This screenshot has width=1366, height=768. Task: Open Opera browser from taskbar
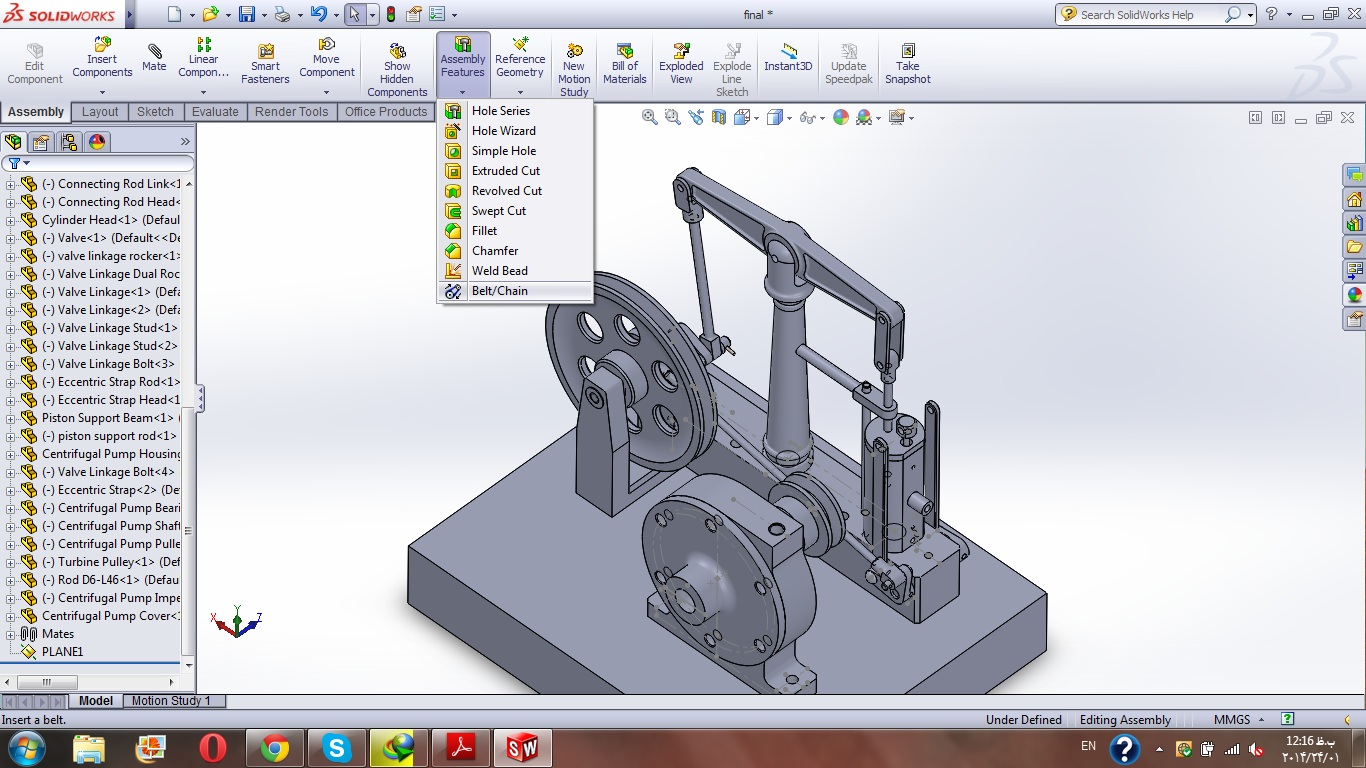point(212,748)
